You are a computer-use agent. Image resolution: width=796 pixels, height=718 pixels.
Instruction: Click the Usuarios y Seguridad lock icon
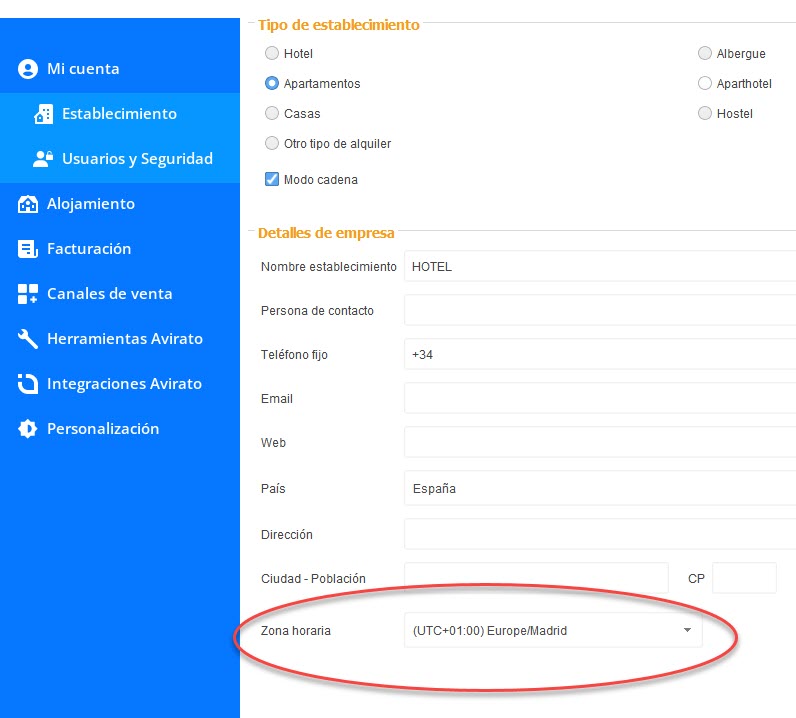pos(43,159)
